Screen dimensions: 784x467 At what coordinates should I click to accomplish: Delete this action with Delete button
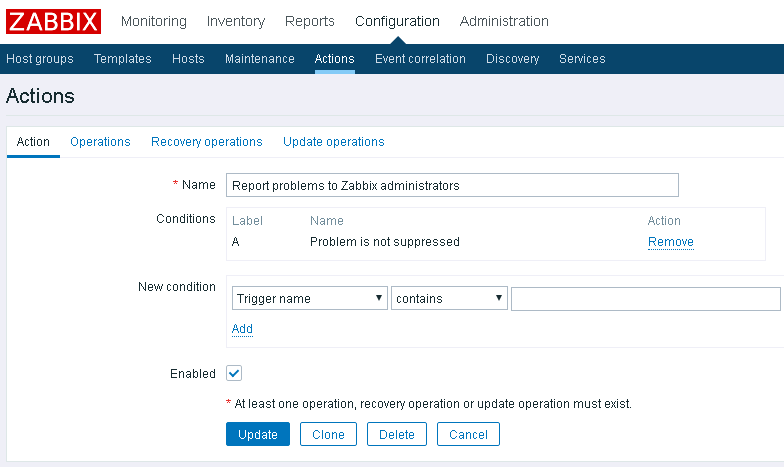tap(397, 434)
